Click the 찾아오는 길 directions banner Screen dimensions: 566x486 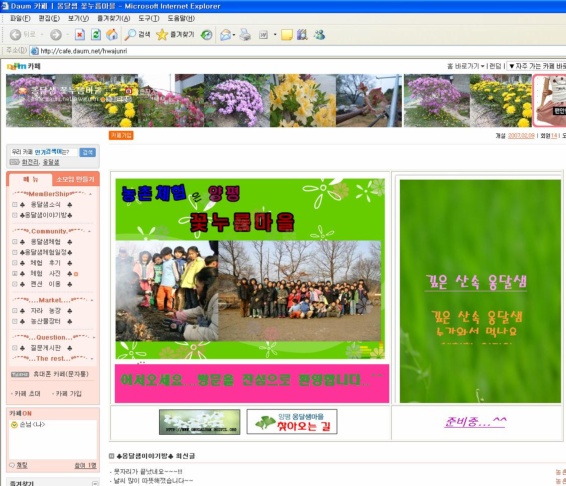pyautogui.click(x=292, y=422)
